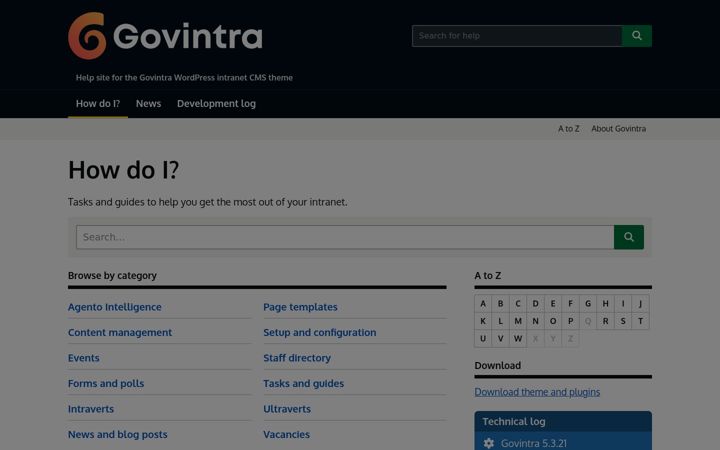Focus the 'Search...' field under How do I
This screenshot has width=720, height=450.
(345, 237)
